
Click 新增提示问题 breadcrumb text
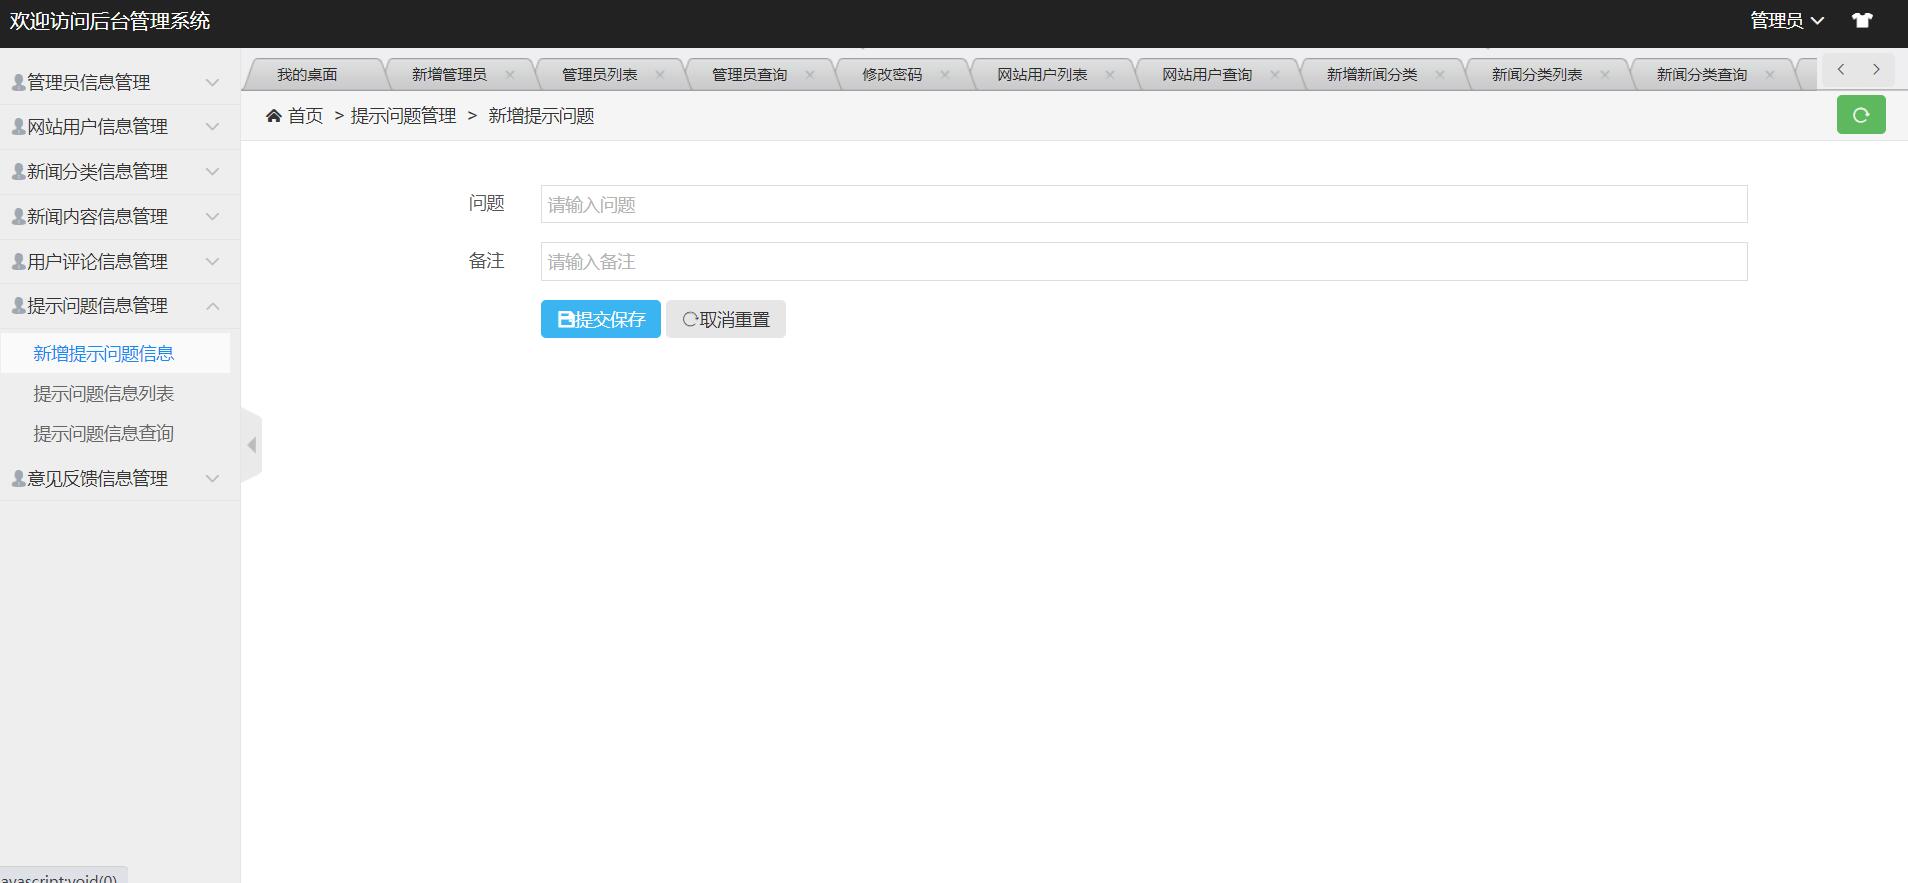point(541,116)
